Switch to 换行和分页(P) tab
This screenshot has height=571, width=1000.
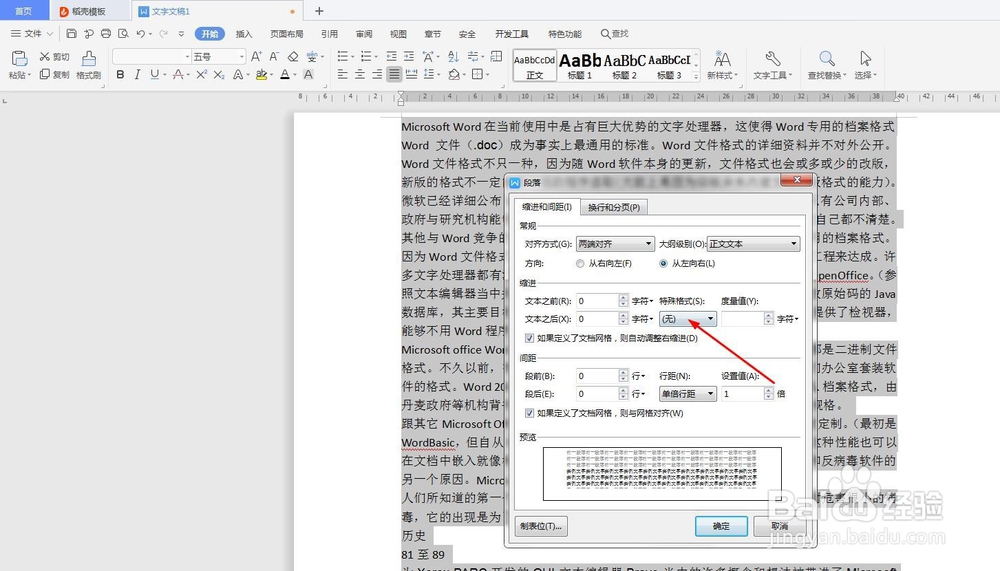[614, 207]
